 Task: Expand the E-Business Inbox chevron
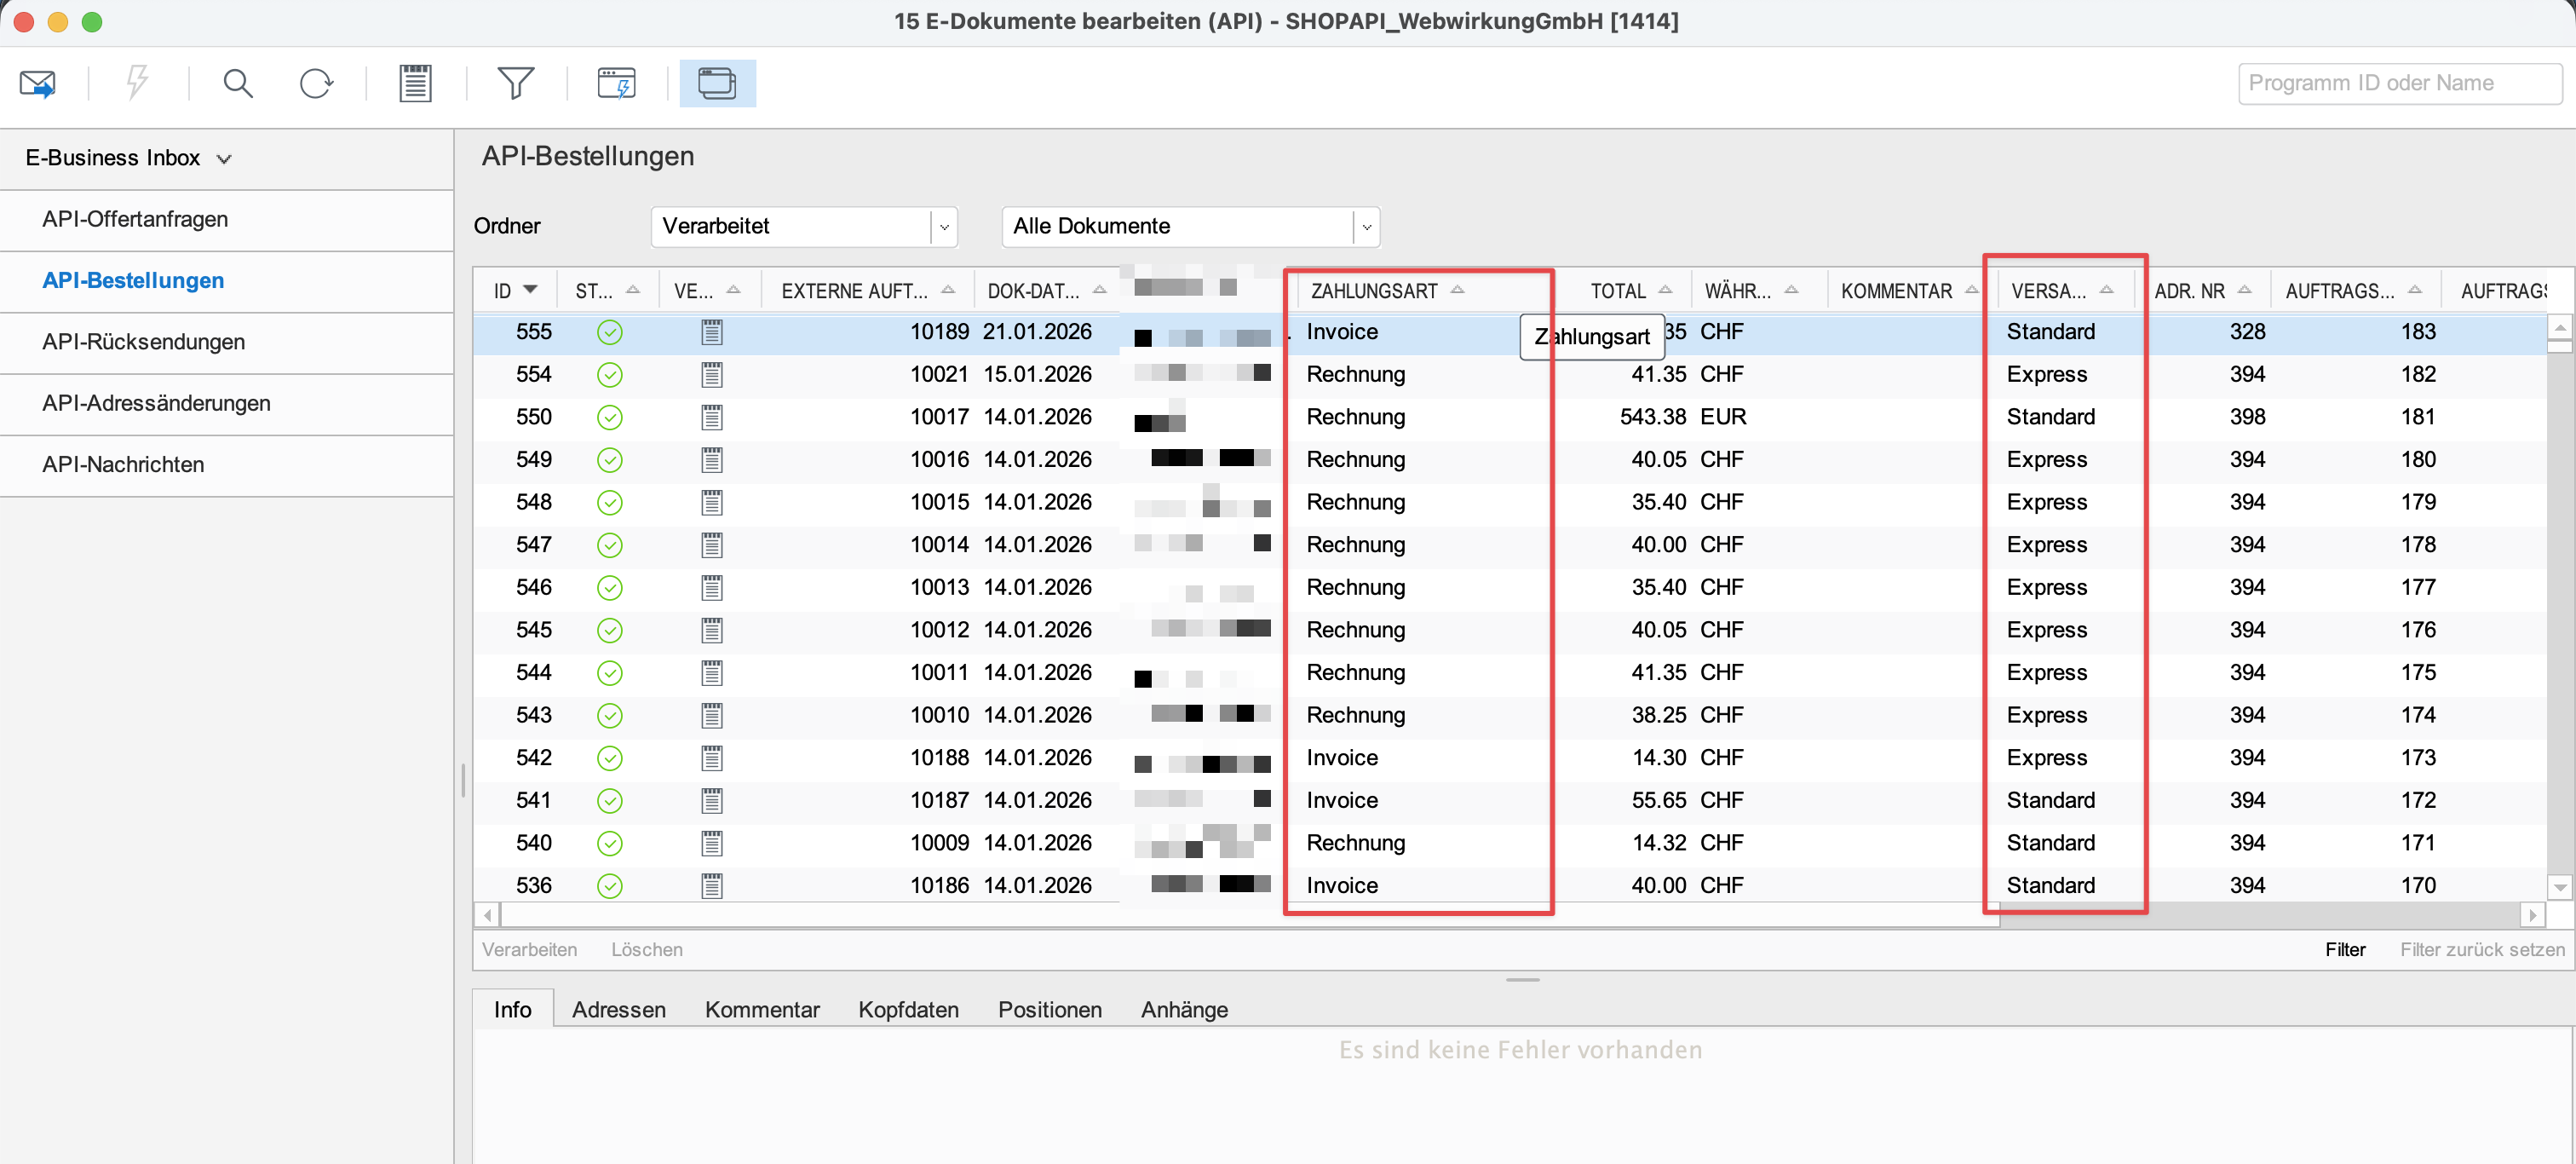click(x=224, y=159)
